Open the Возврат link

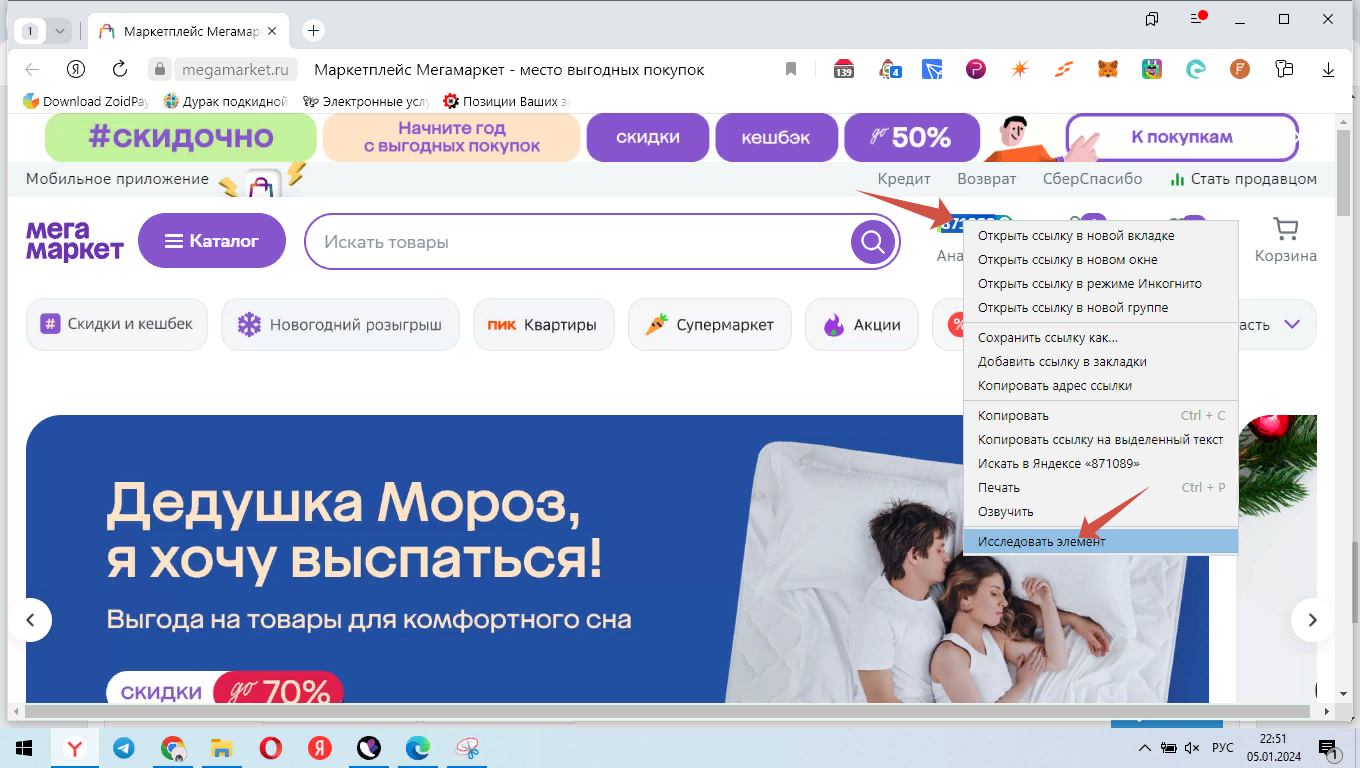click(x=986, y=179)
